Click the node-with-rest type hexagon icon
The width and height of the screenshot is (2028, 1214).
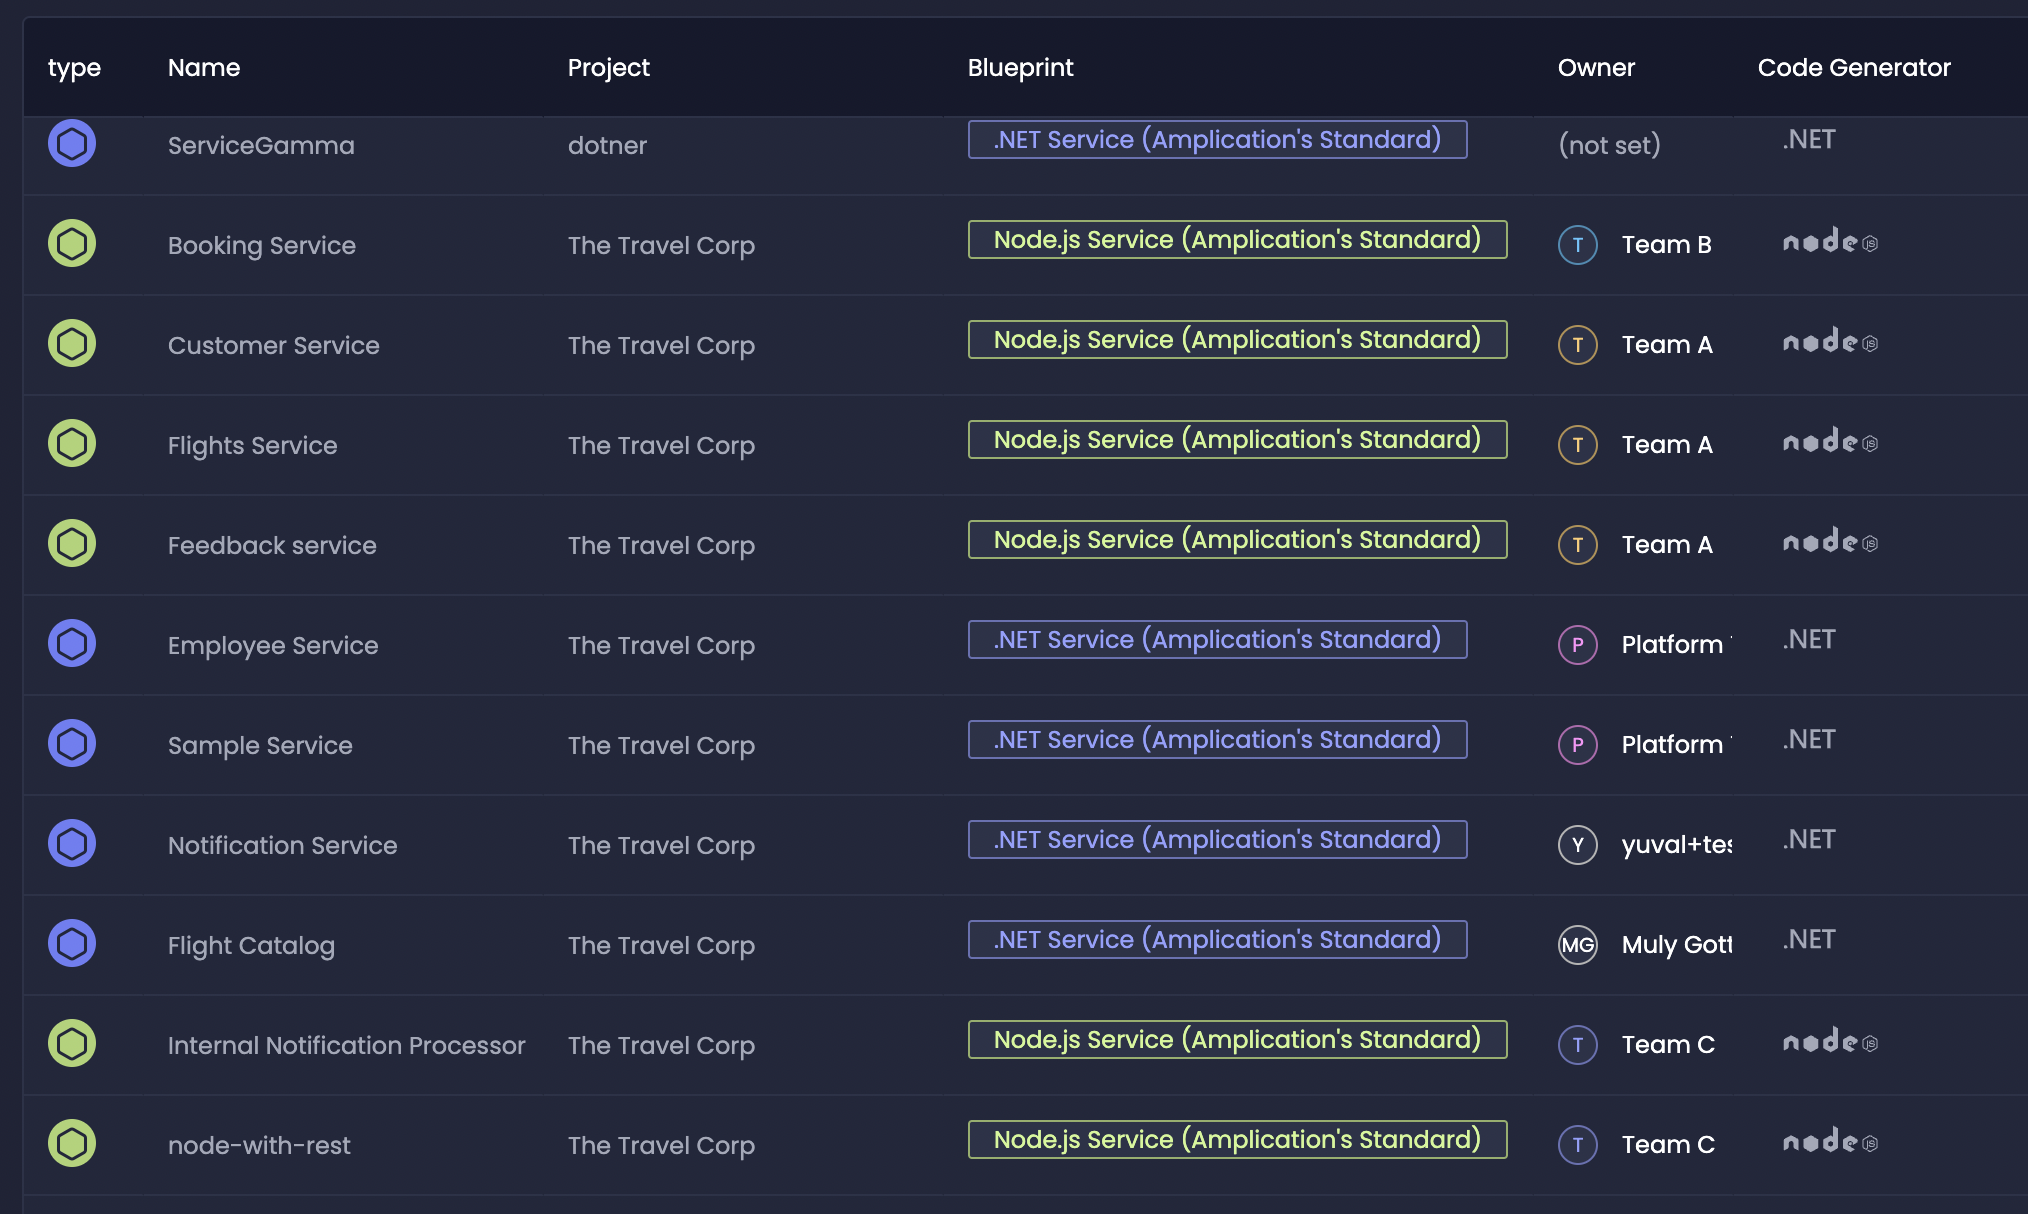click(72, 1144)
